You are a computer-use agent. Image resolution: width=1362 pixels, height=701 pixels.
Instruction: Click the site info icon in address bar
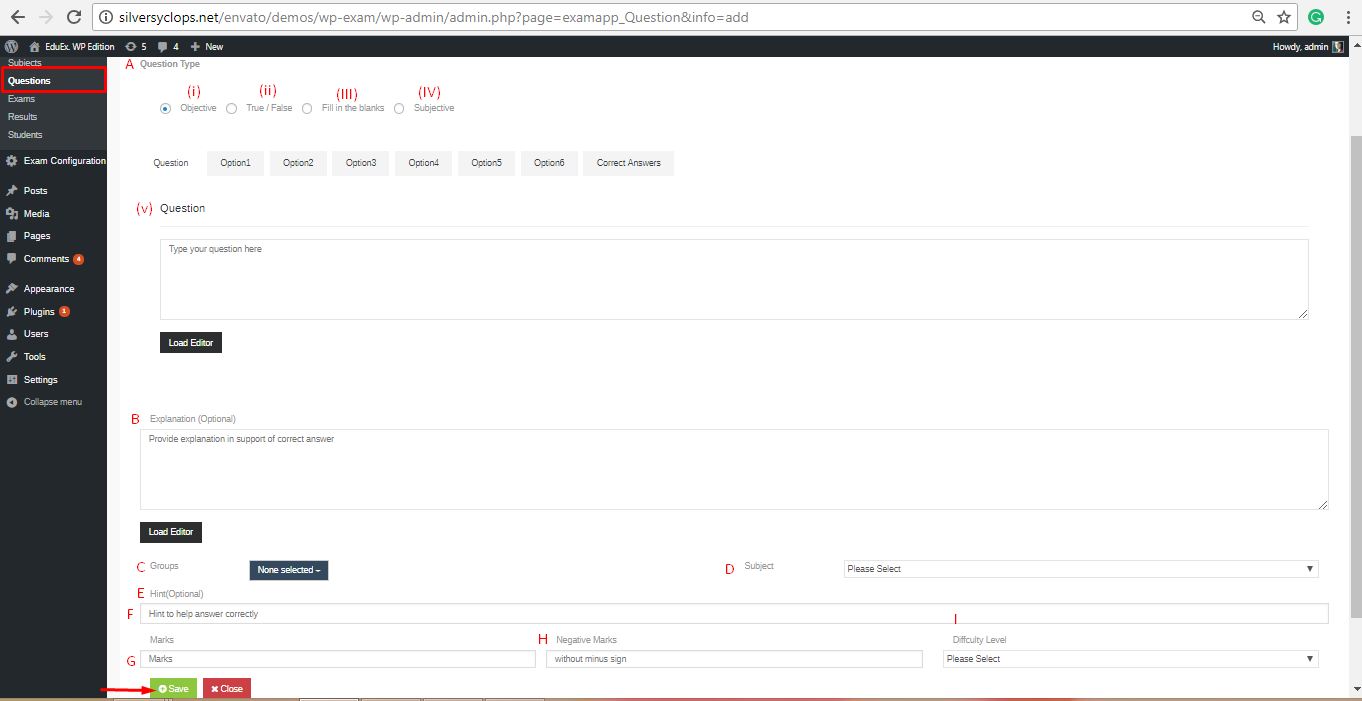[x=107, y=17]
